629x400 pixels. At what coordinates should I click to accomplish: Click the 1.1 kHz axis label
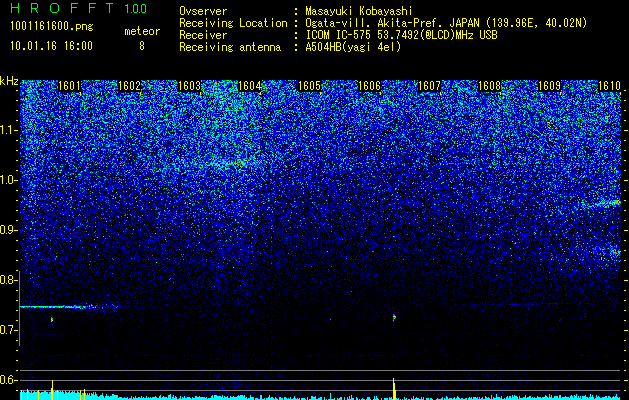(9, 130)
